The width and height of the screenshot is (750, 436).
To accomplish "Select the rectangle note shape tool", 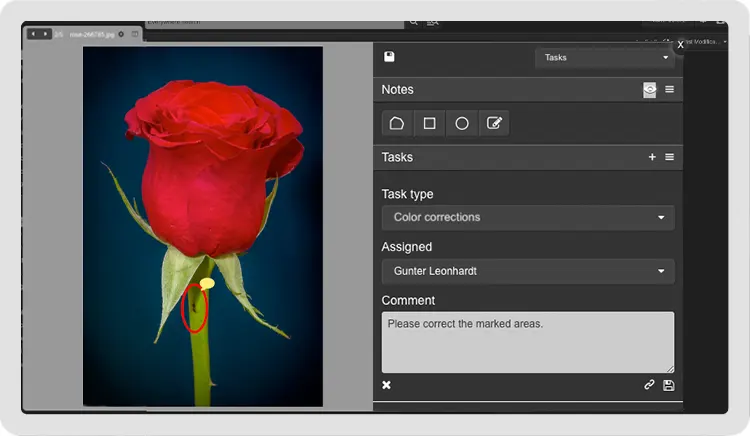I will [430, 123].
